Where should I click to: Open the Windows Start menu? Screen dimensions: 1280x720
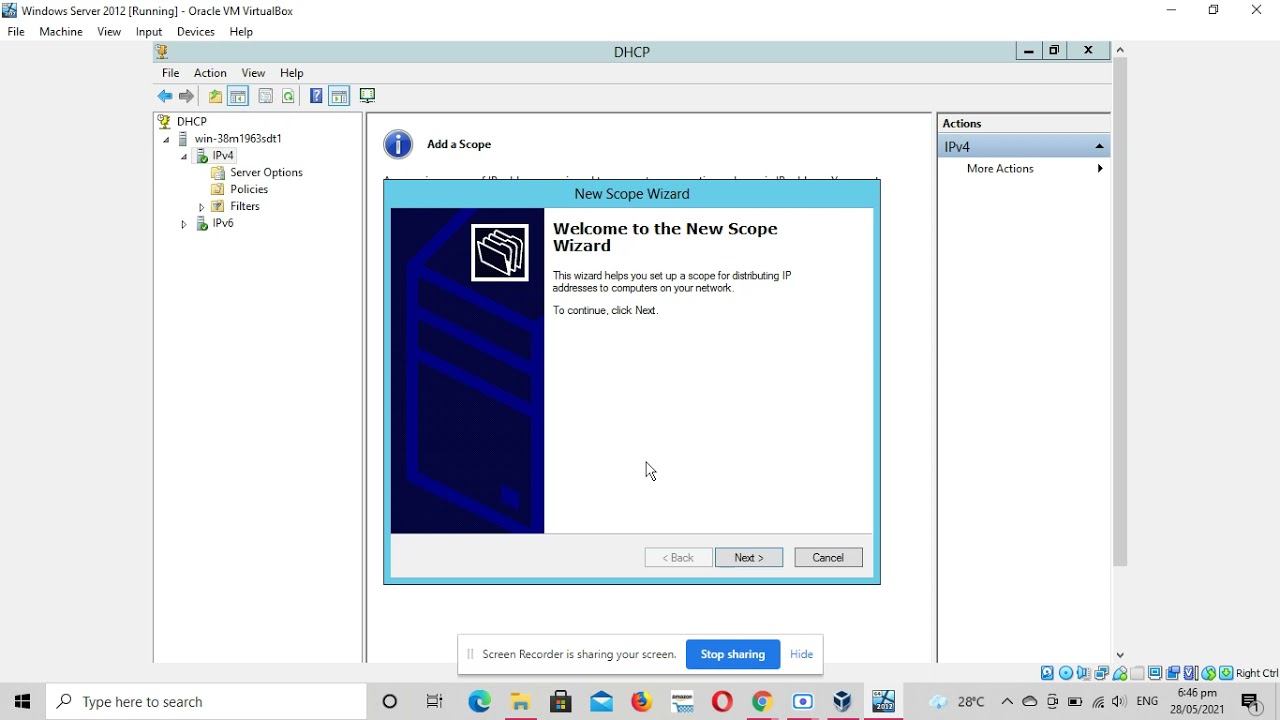click(x=22, y=702)
